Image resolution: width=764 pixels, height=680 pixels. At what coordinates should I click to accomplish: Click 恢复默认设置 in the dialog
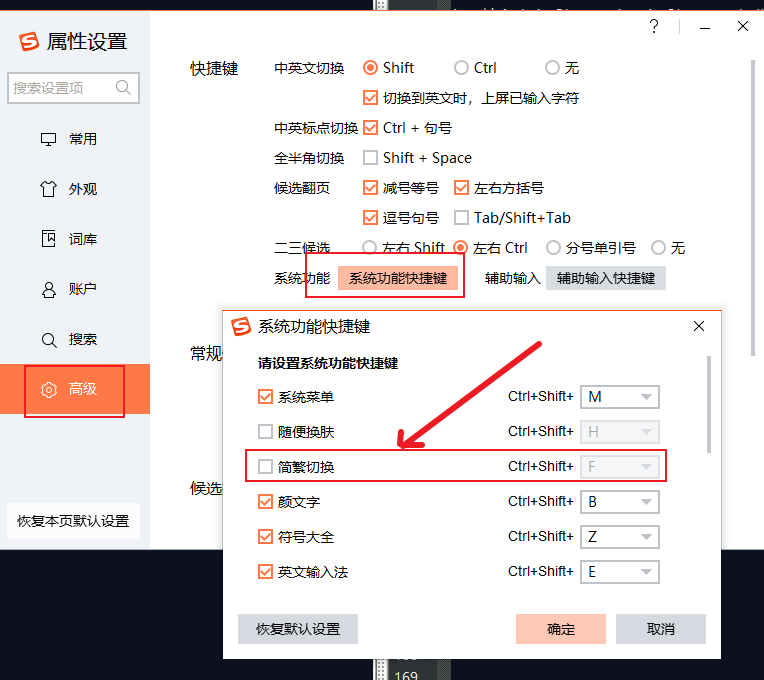pyautogui.click(x=298, y=629)
